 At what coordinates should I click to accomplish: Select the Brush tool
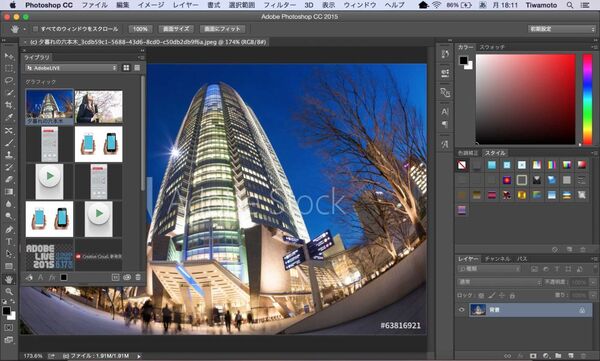click(8, 142)
